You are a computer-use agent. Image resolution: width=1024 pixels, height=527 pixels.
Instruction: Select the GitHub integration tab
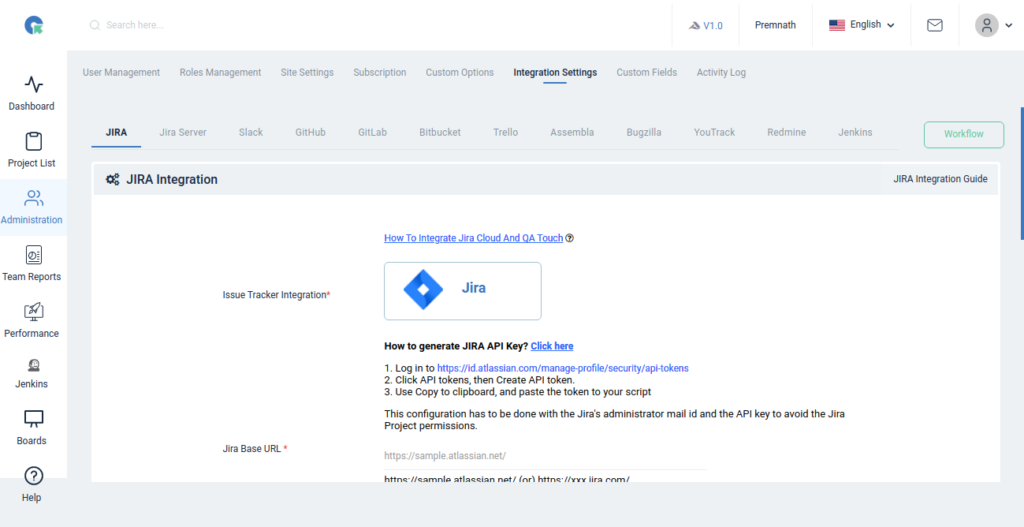point(310,132)
